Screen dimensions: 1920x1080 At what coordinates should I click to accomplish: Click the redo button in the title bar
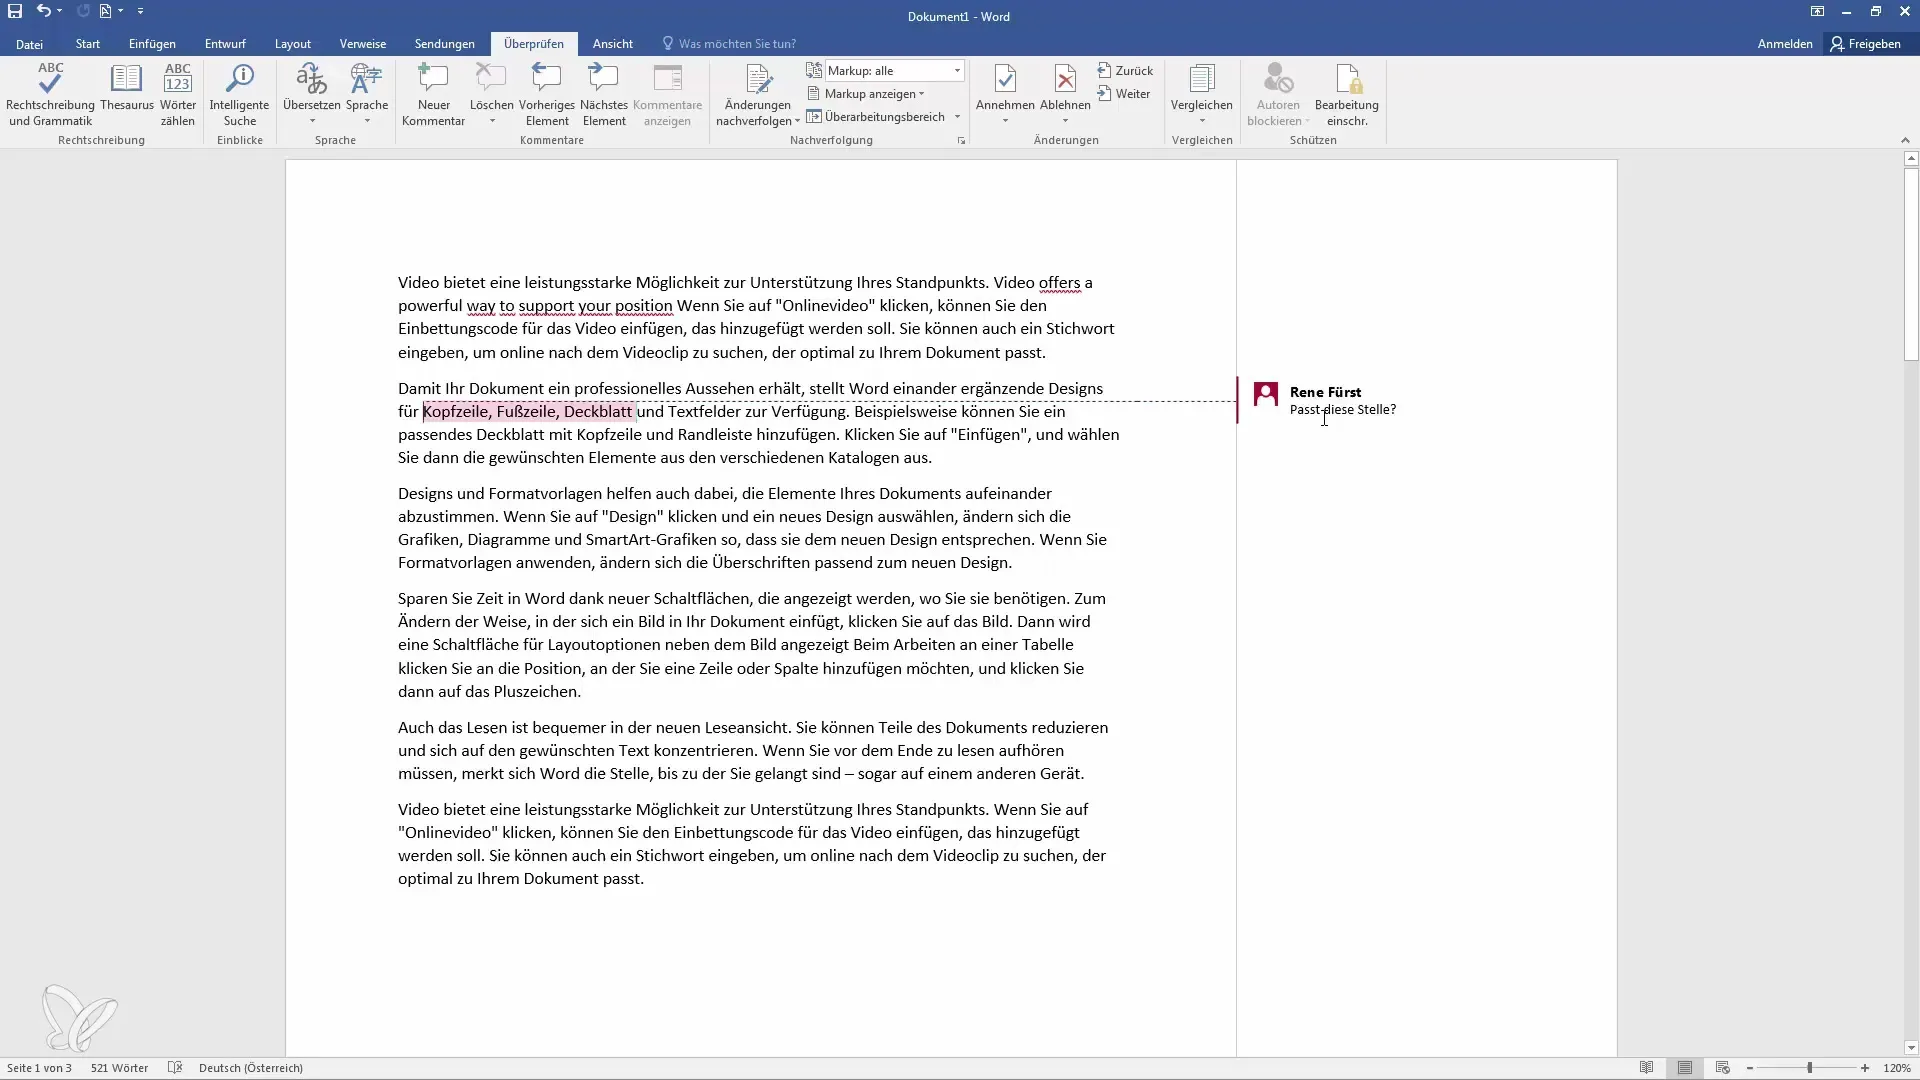click(83, 11)
